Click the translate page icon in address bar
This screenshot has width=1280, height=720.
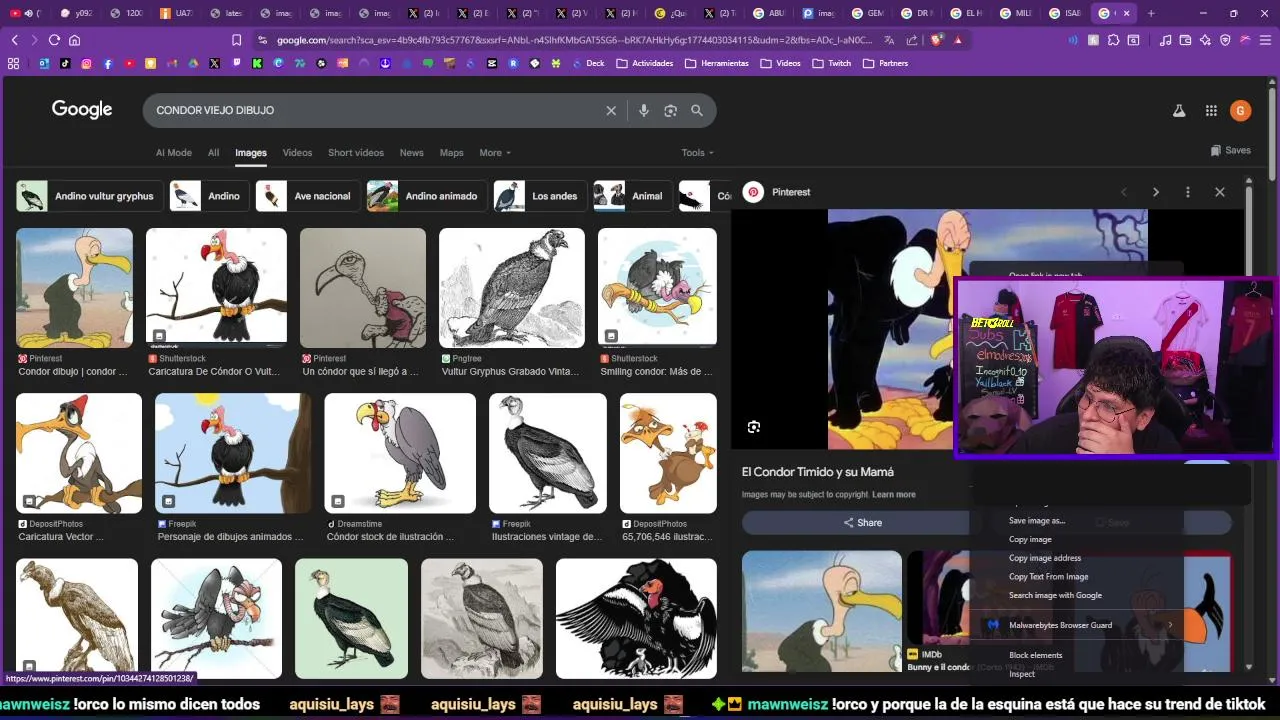(889, 40)
